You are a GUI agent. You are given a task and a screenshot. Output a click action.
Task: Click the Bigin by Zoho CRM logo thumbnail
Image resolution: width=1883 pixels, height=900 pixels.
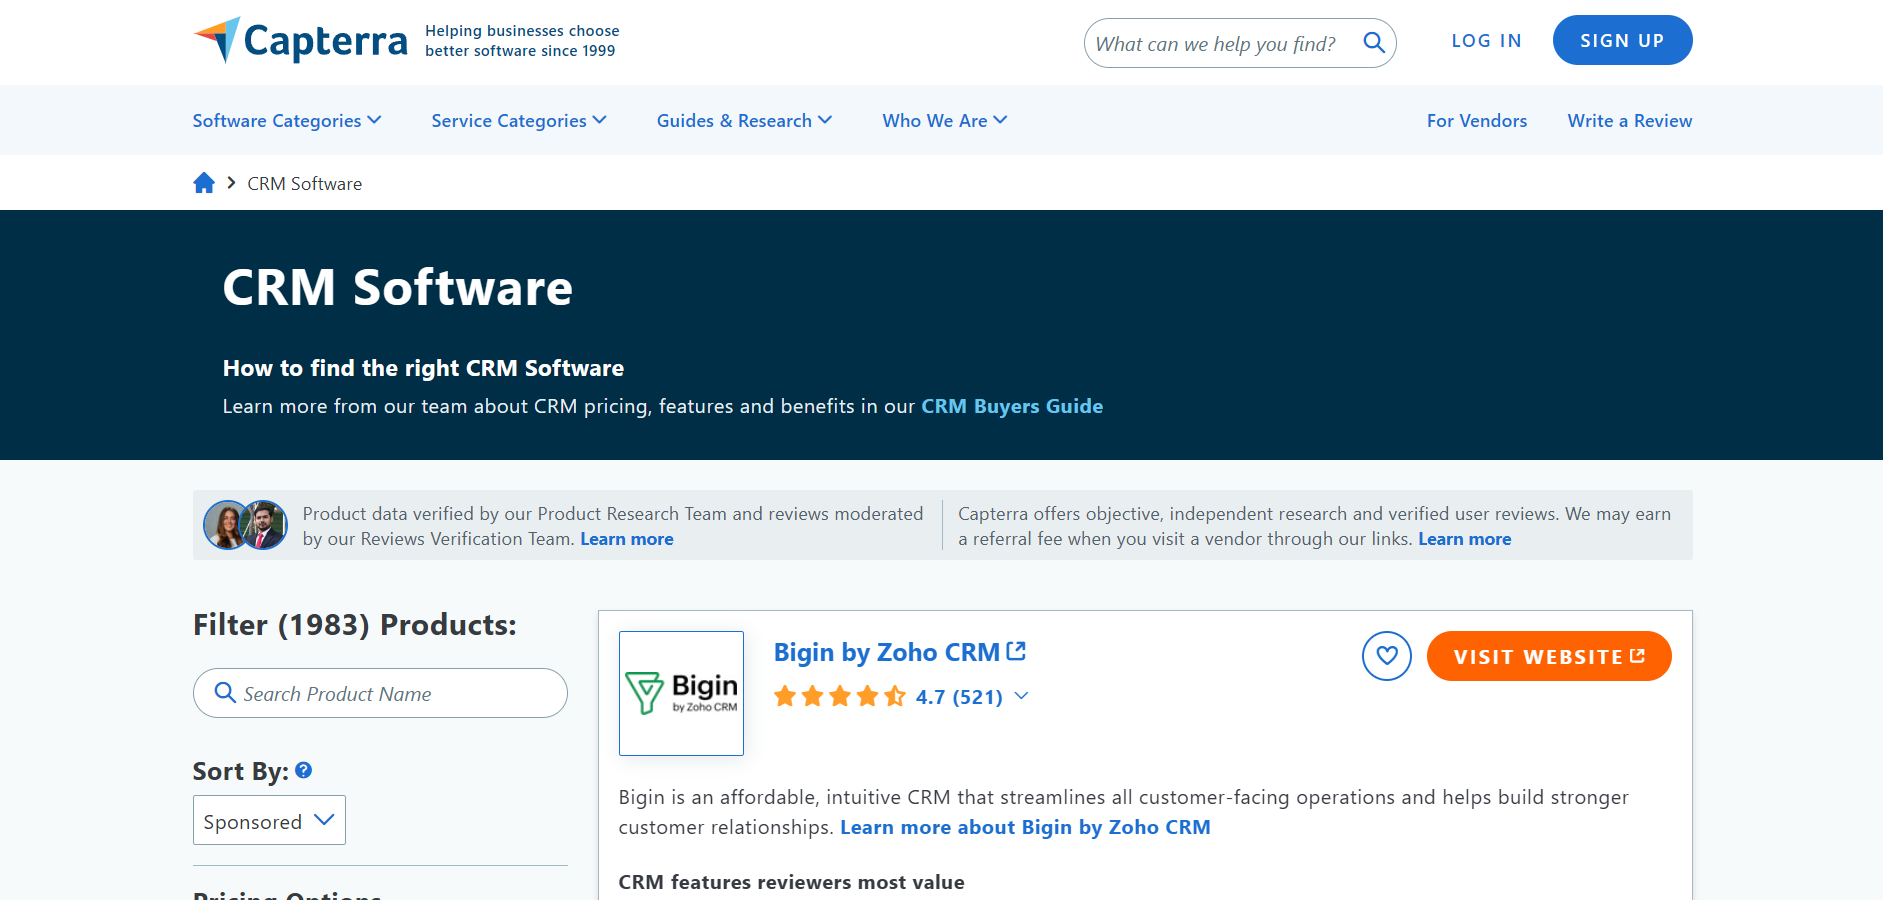point(681,693)
